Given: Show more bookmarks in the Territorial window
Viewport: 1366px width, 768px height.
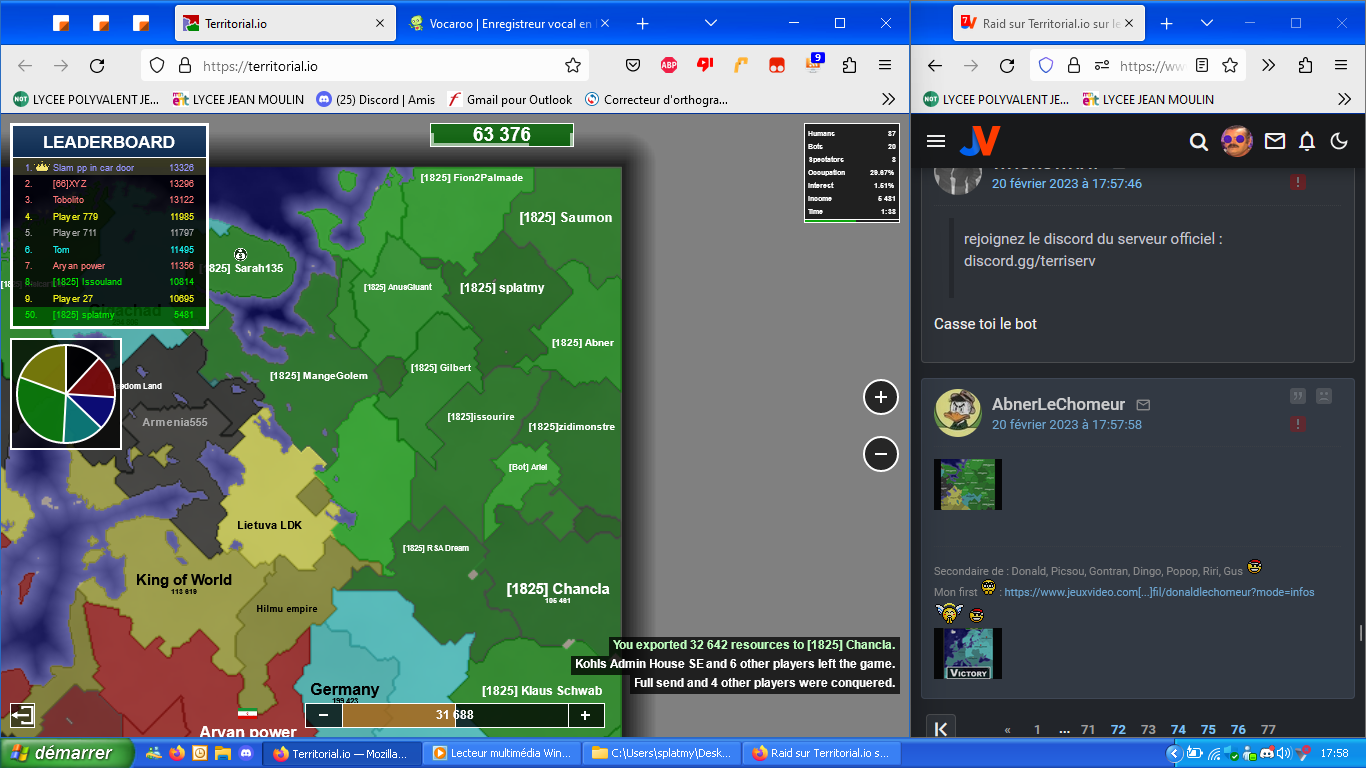Looking at the screenshot, I should [x=888, y=99].
